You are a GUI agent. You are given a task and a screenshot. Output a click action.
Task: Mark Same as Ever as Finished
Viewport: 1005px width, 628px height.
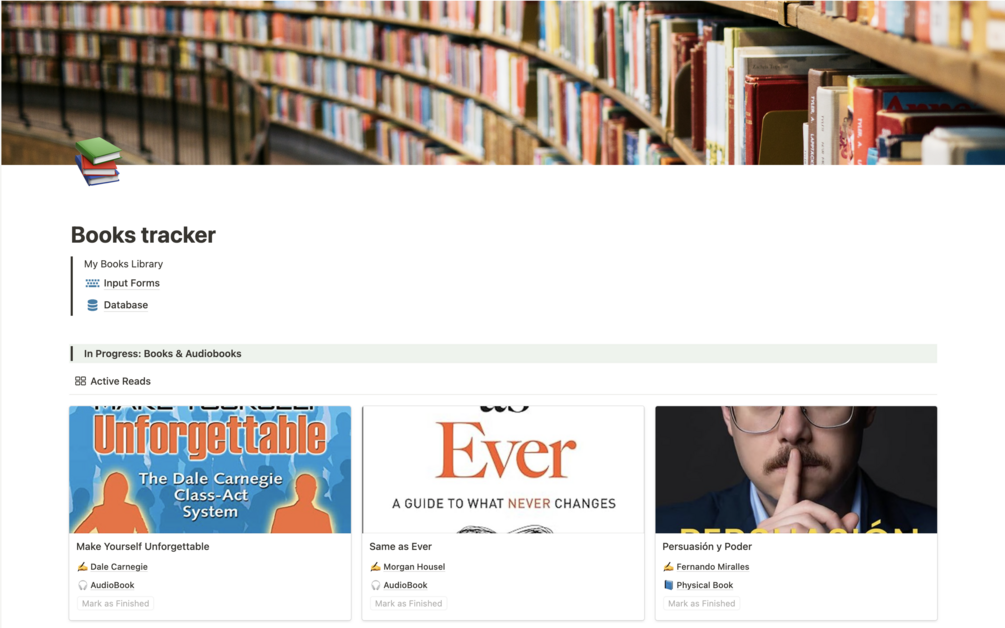point(408,604)
